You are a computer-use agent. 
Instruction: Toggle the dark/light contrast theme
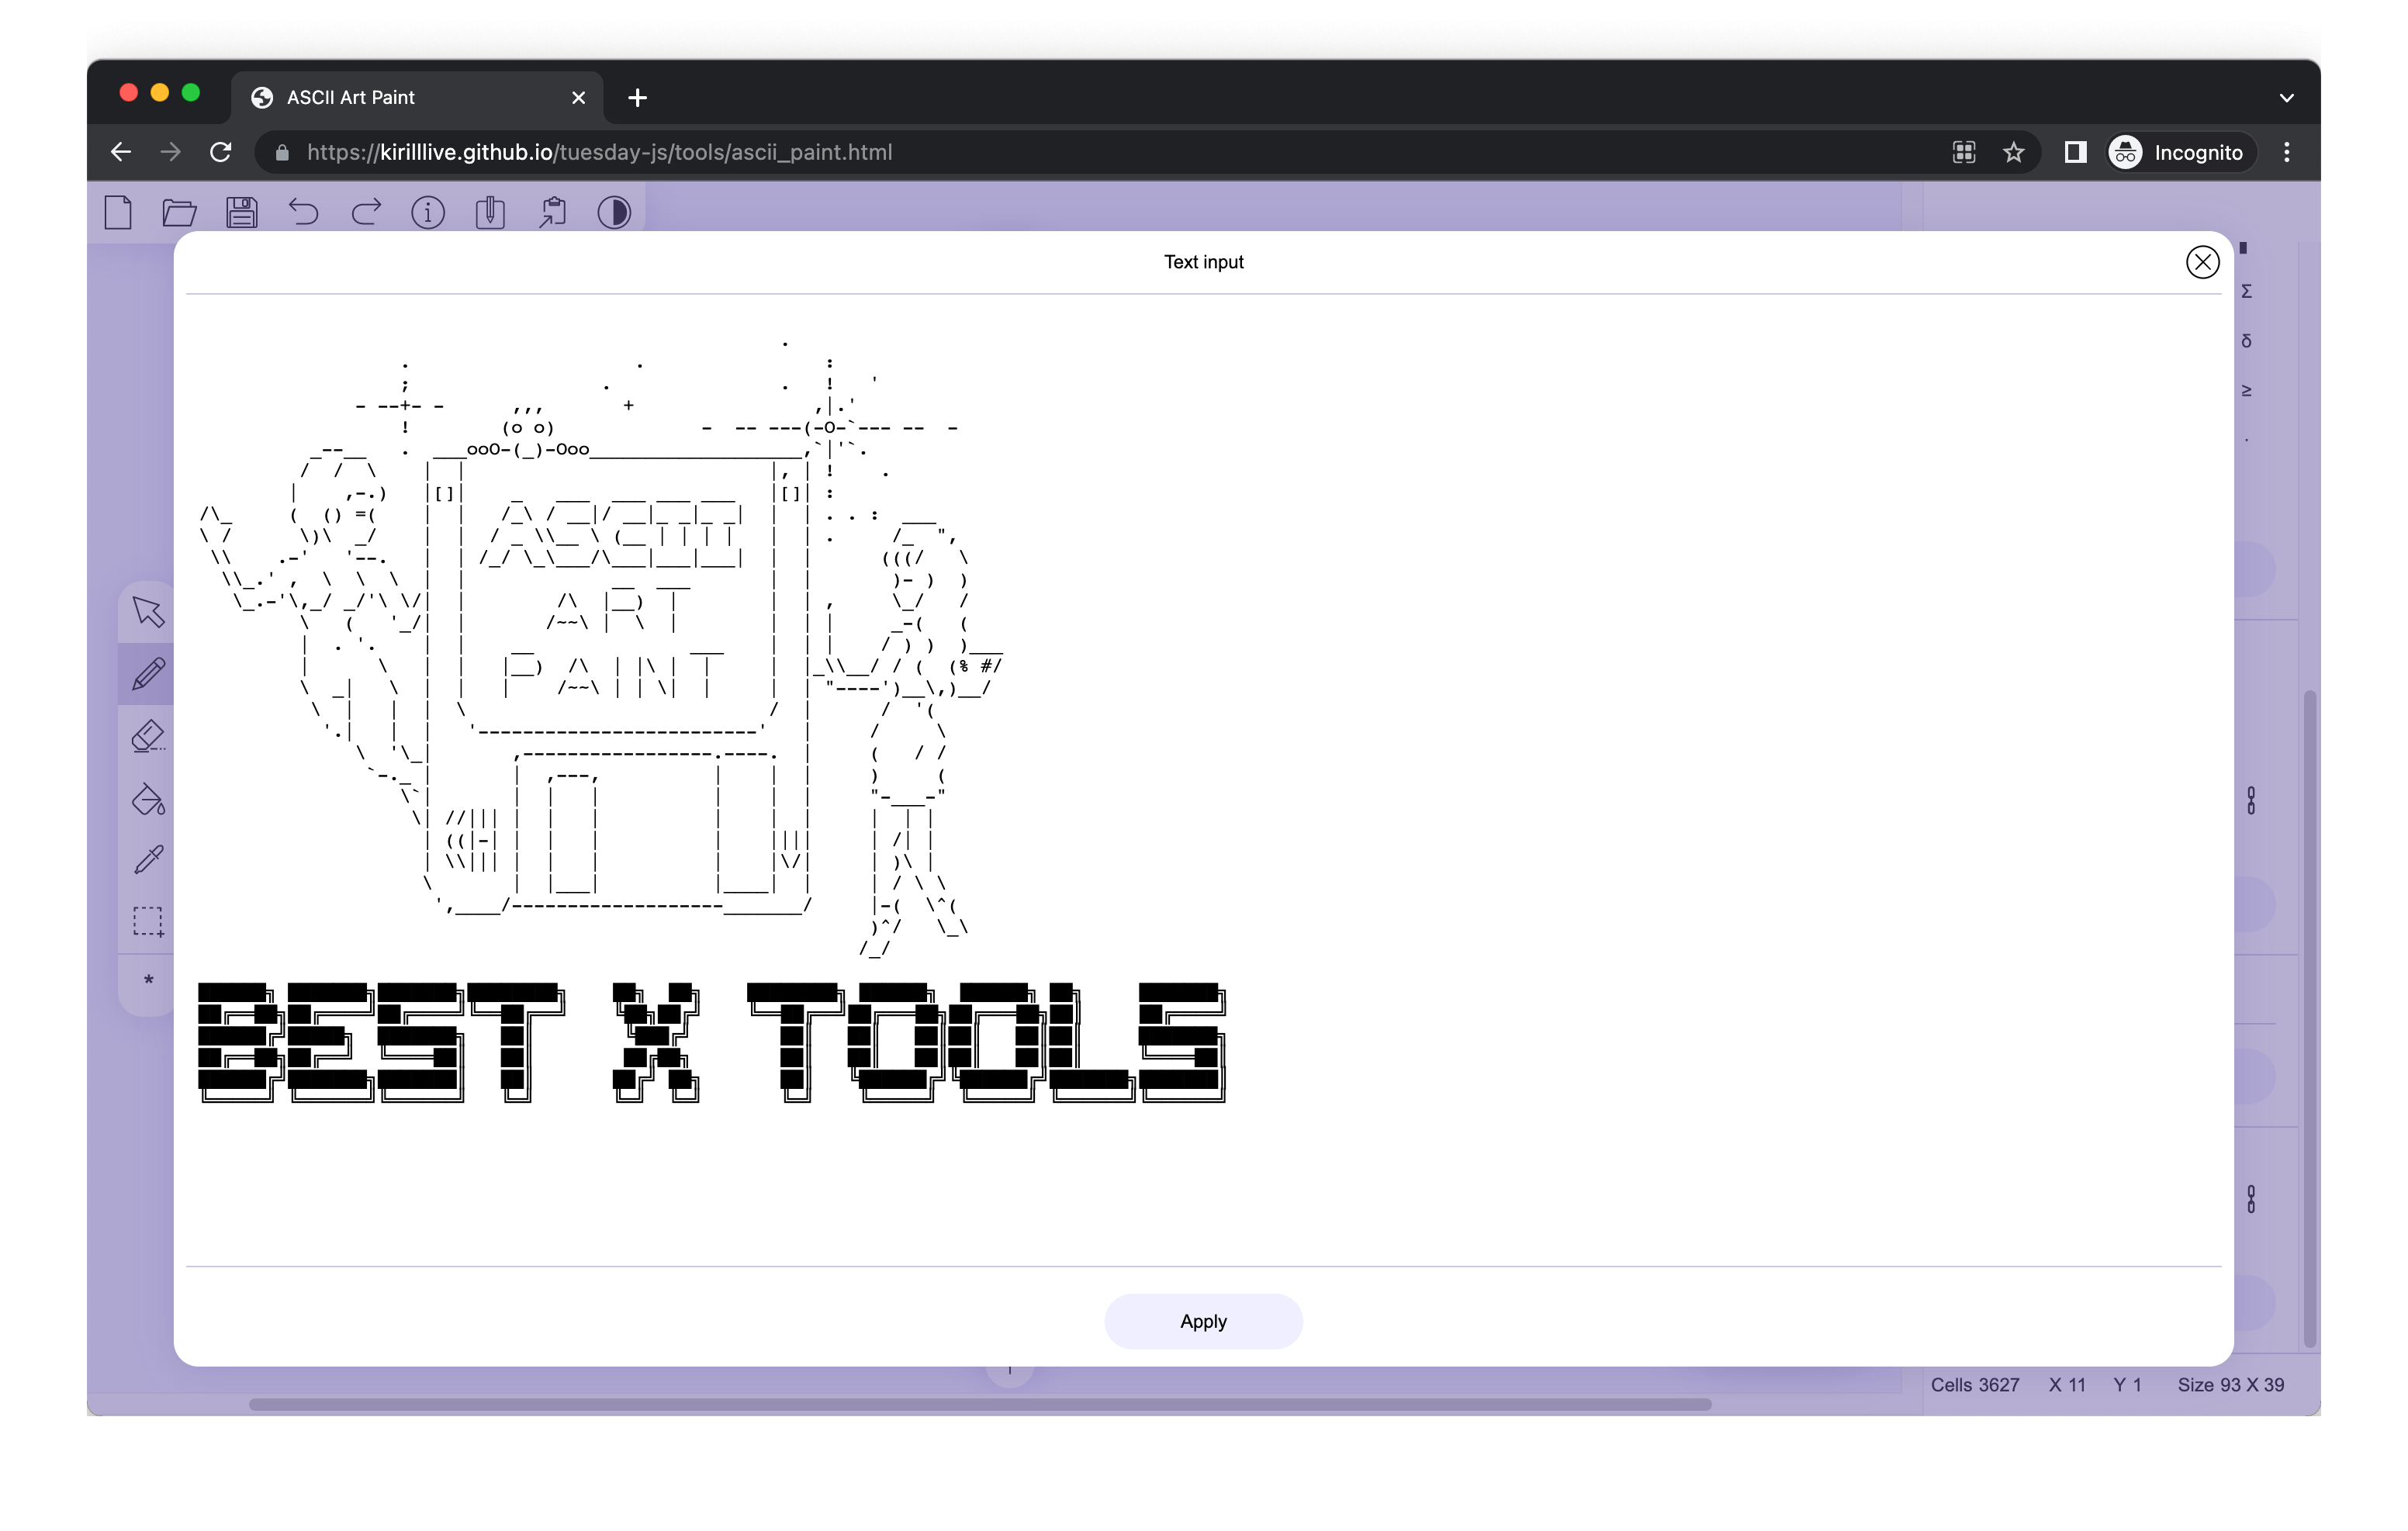tap(614, 212)
